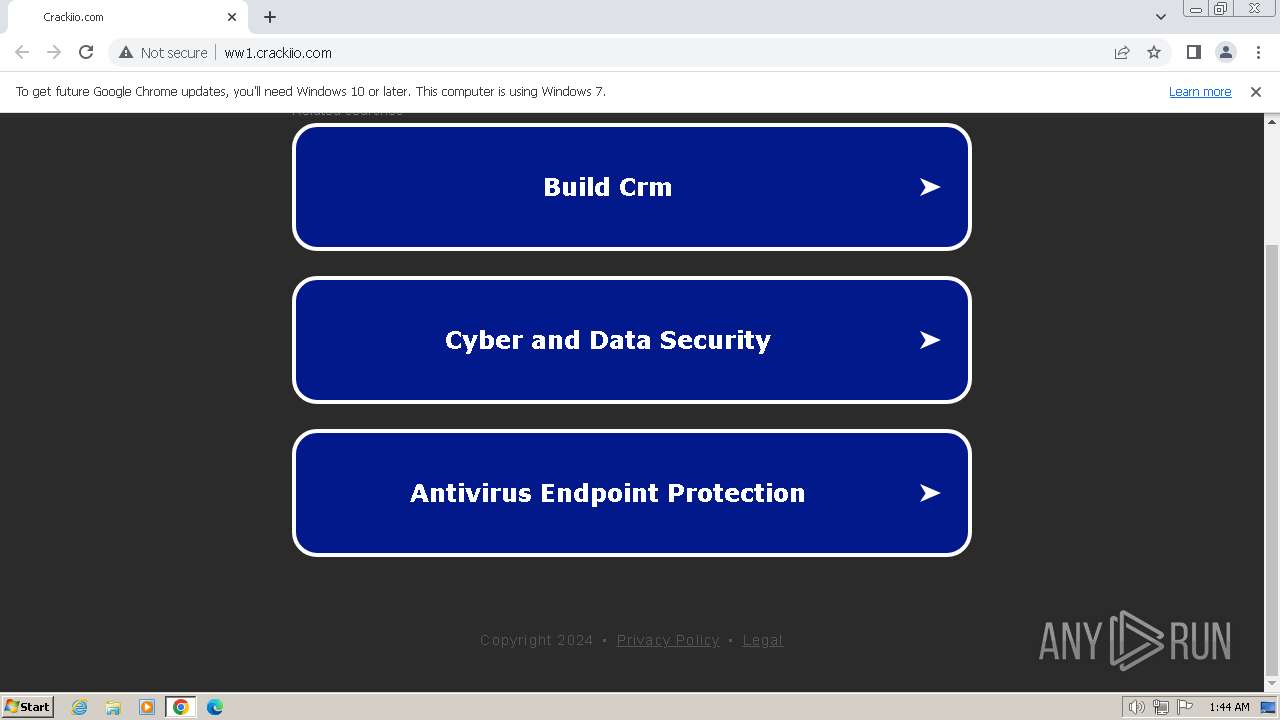
Task: Open the Learn more link
Action: pos(1200,91)
